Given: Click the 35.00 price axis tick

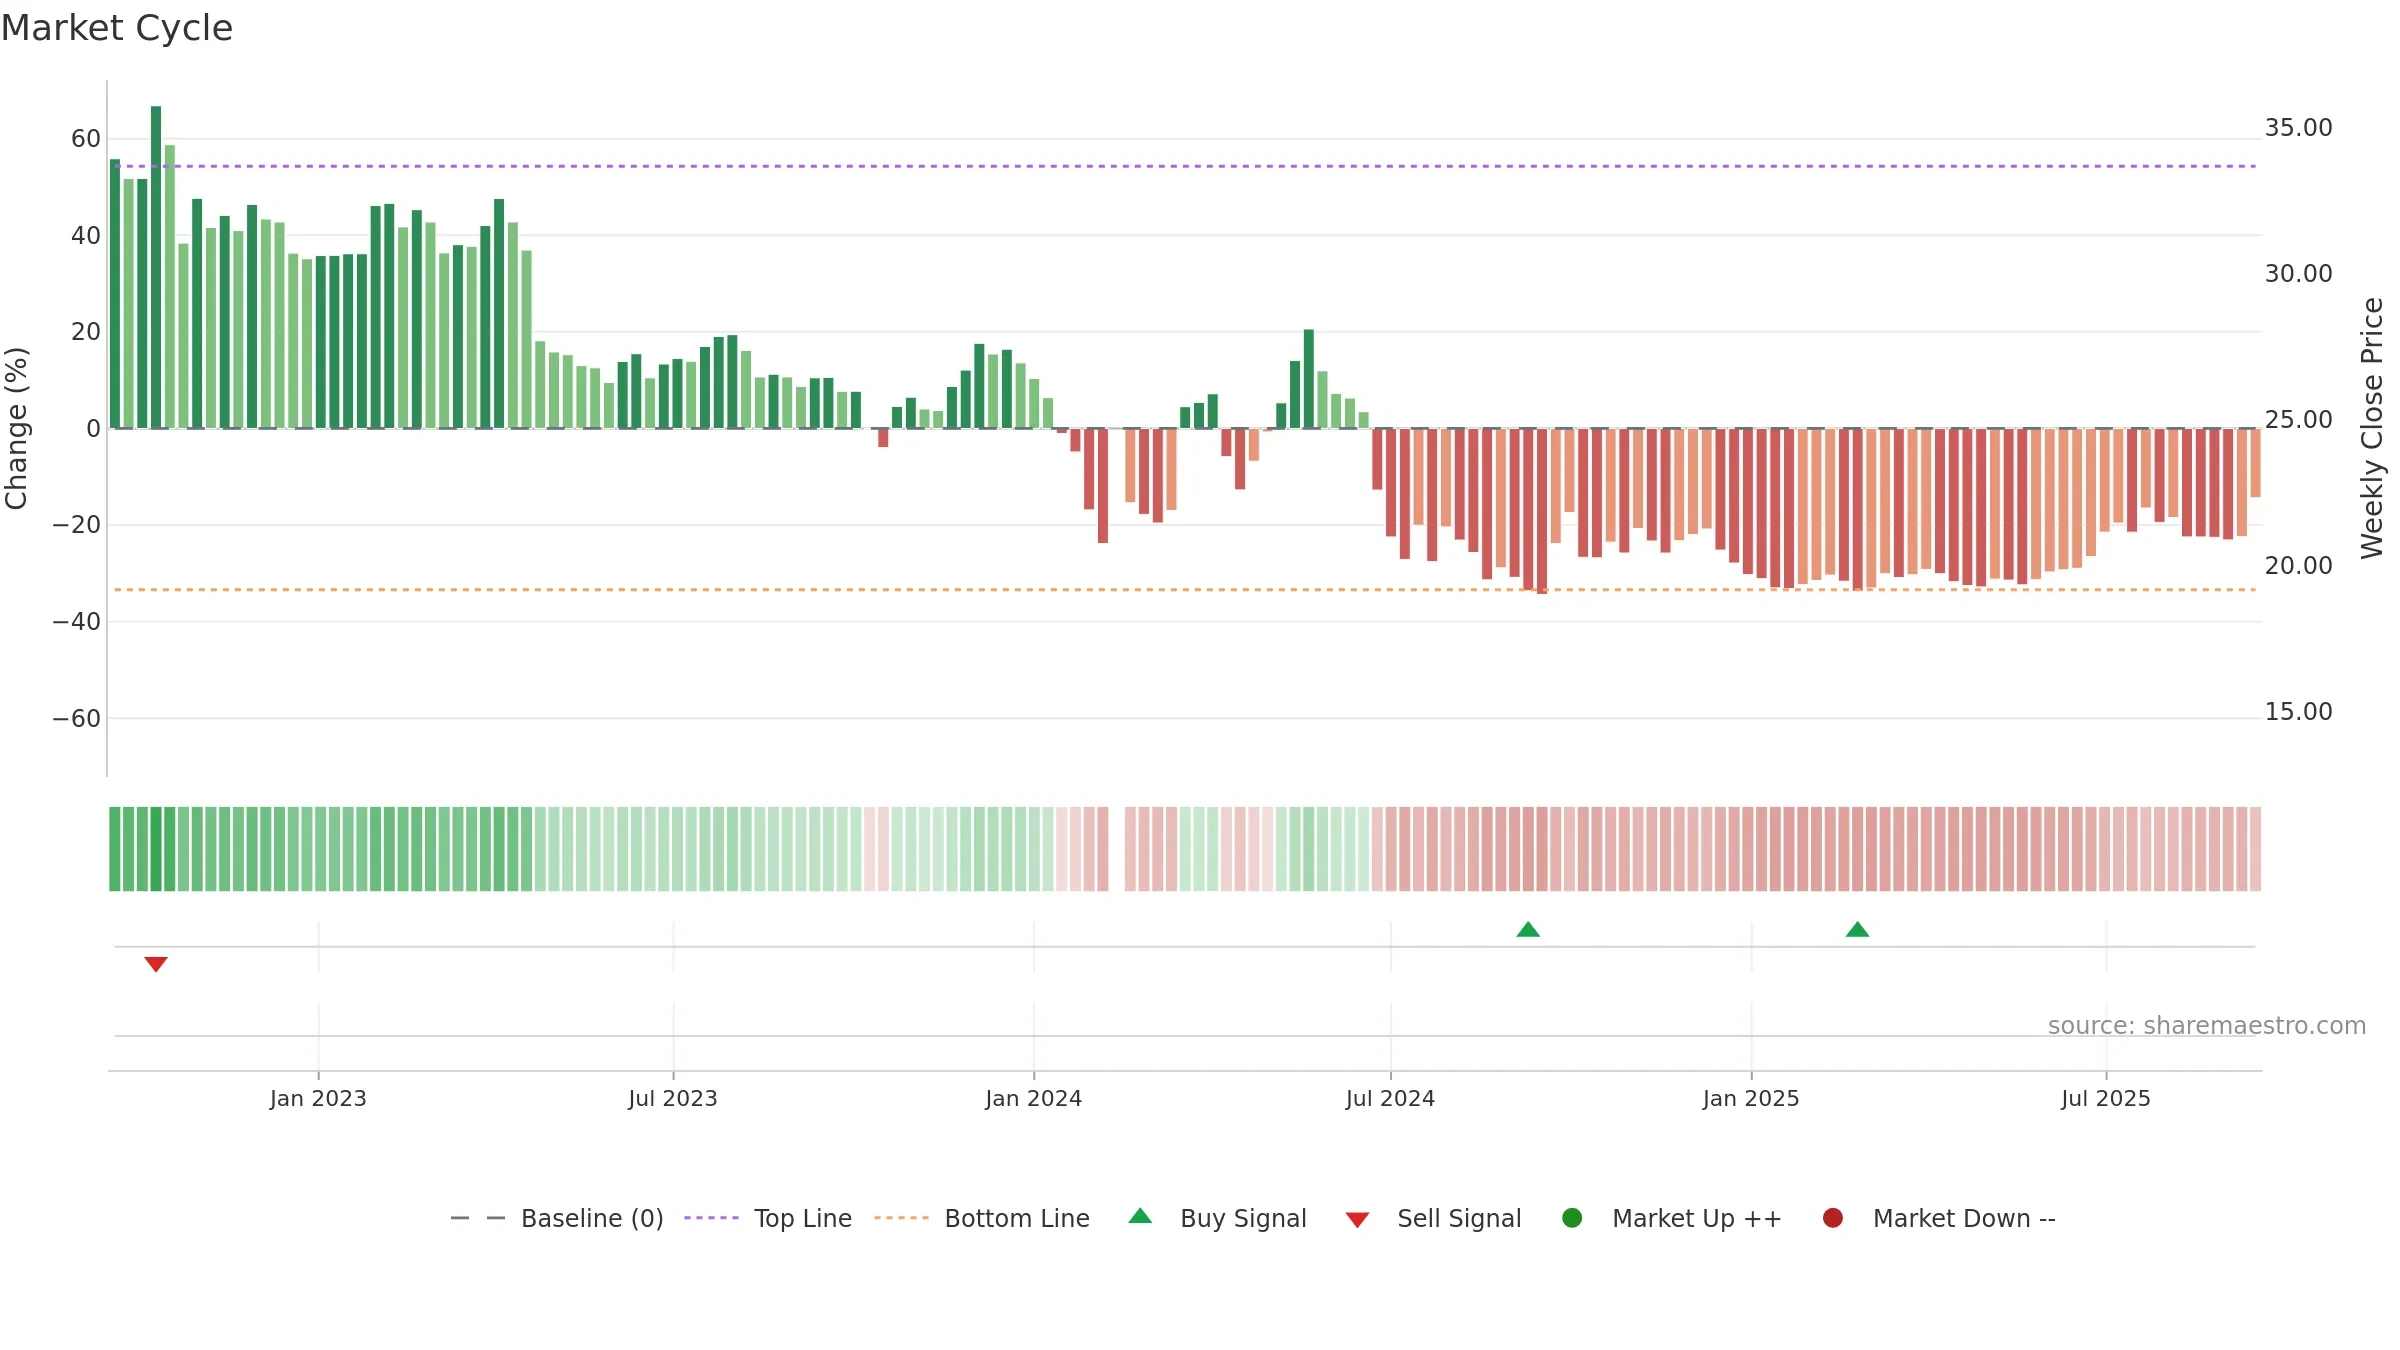Looking at the screenshot, I should tap(2298, 128).
